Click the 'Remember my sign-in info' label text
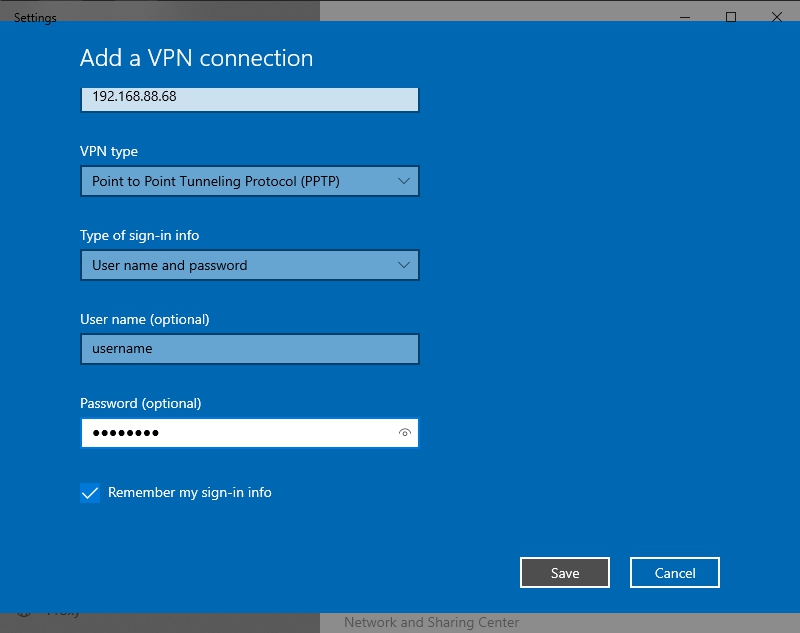Screen dimensions: 800x633 190,493
